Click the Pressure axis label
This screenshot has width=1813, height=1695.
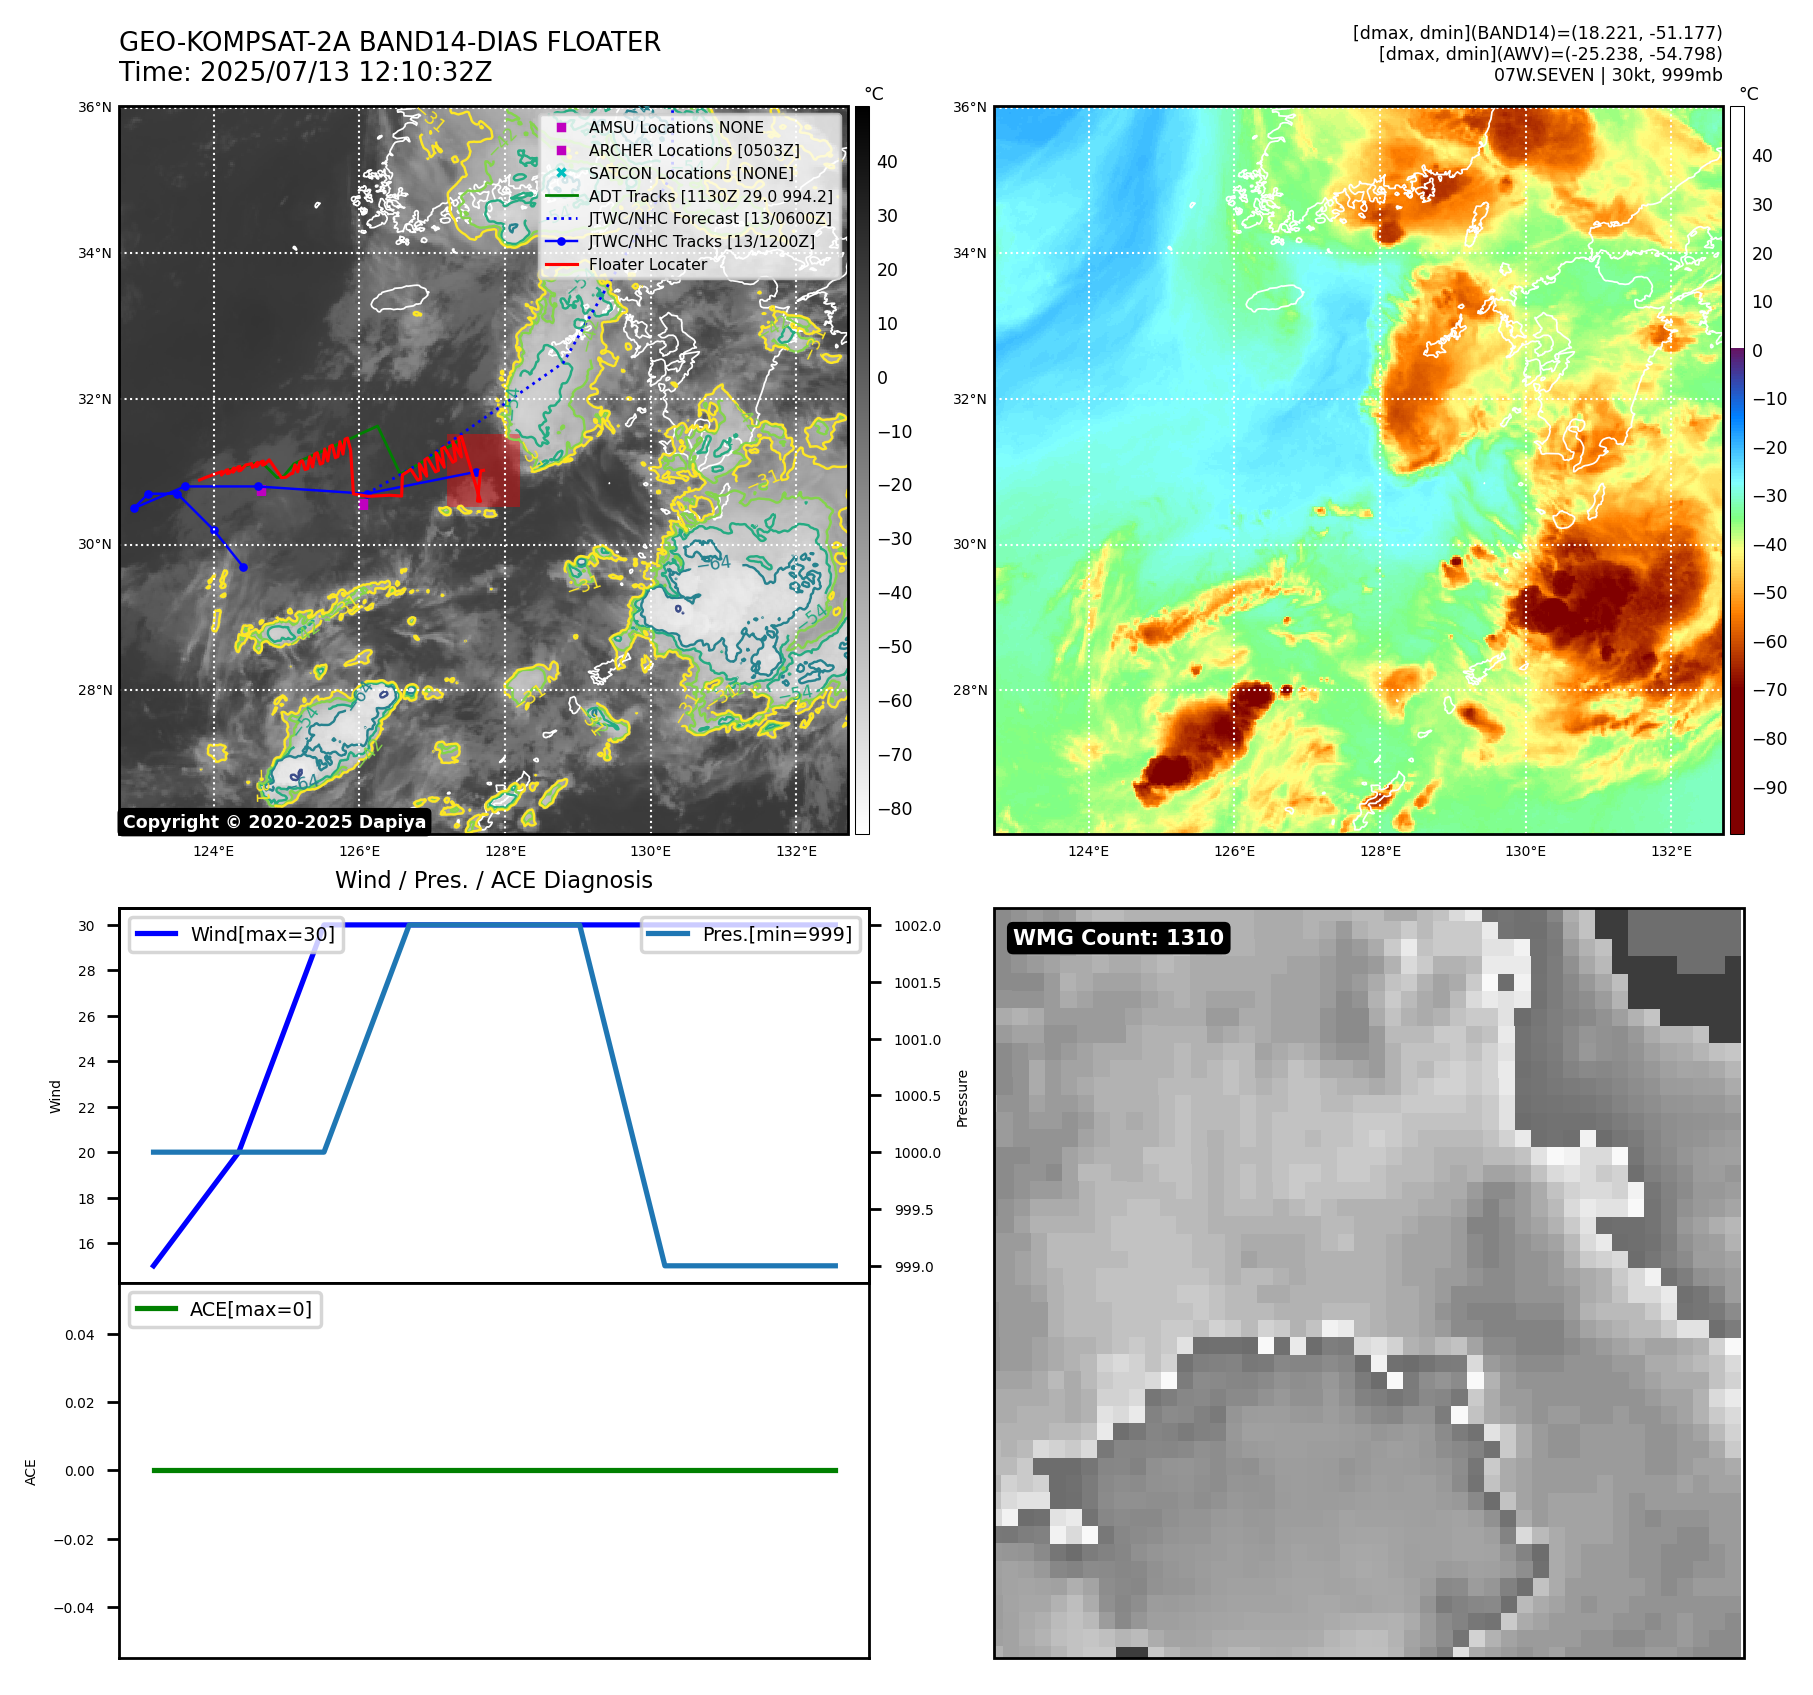(963, 1098)
